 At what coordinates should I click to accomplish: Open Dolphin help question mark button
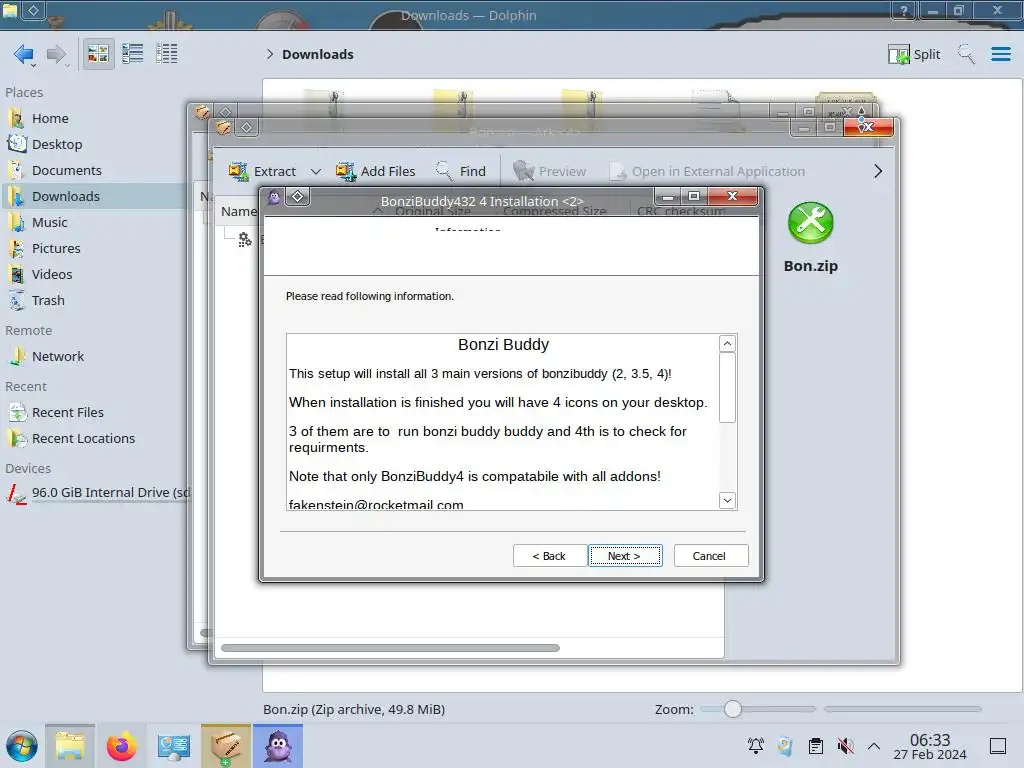903,10
